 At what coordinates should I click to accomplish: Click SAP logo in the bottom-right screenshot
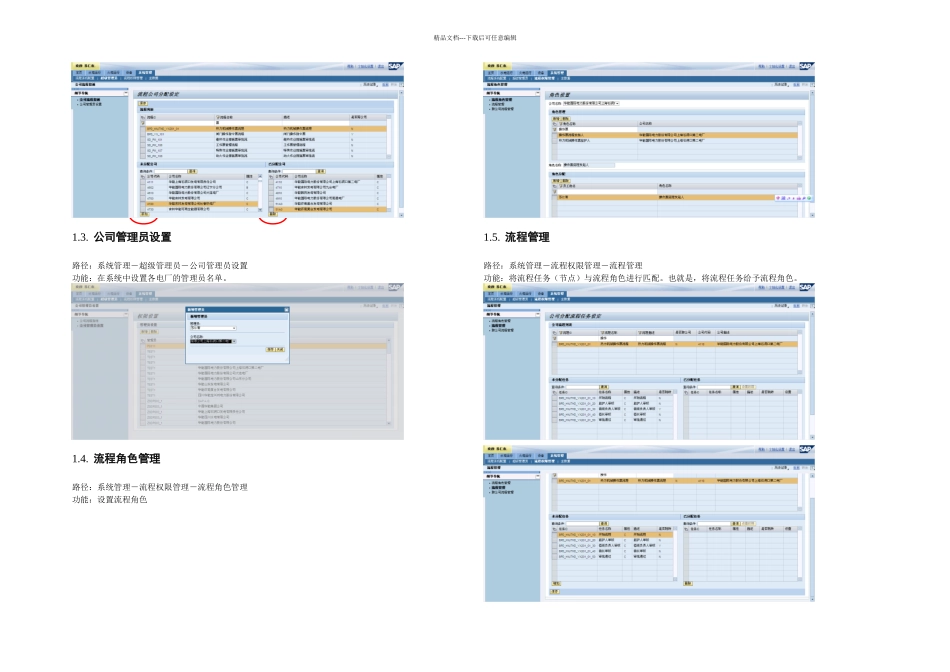[x=806, y=449]
